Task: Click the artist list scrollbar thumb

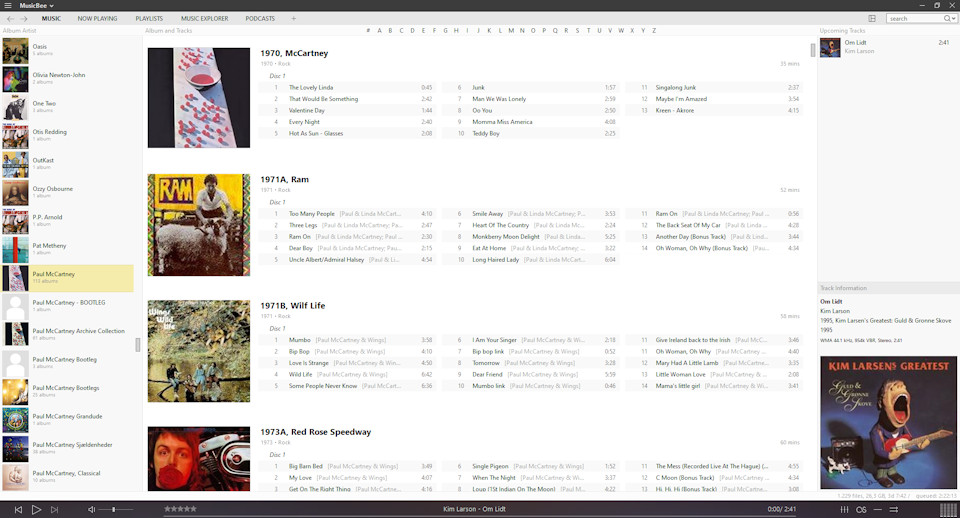Action: [138, 345]
